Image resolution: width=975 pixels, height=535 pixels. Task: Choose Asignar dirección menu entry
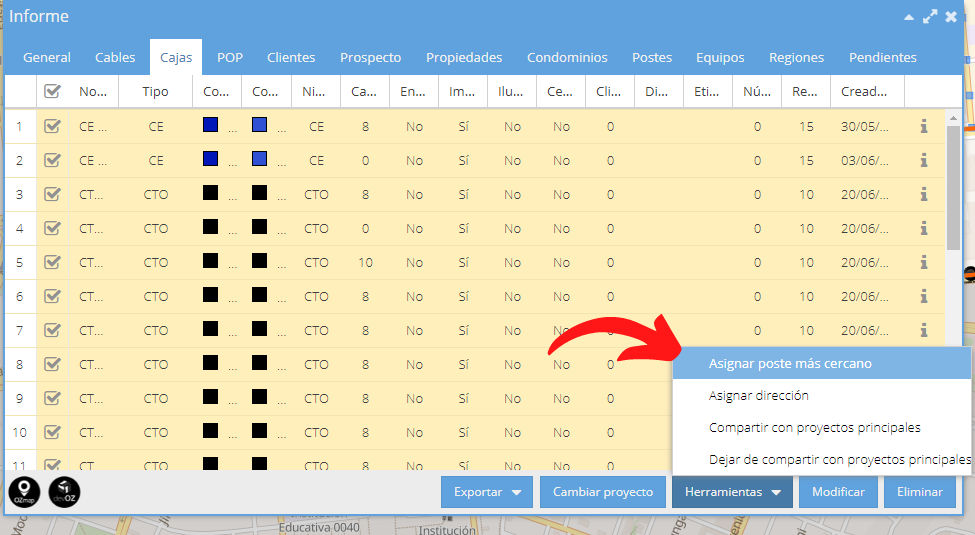821,396
